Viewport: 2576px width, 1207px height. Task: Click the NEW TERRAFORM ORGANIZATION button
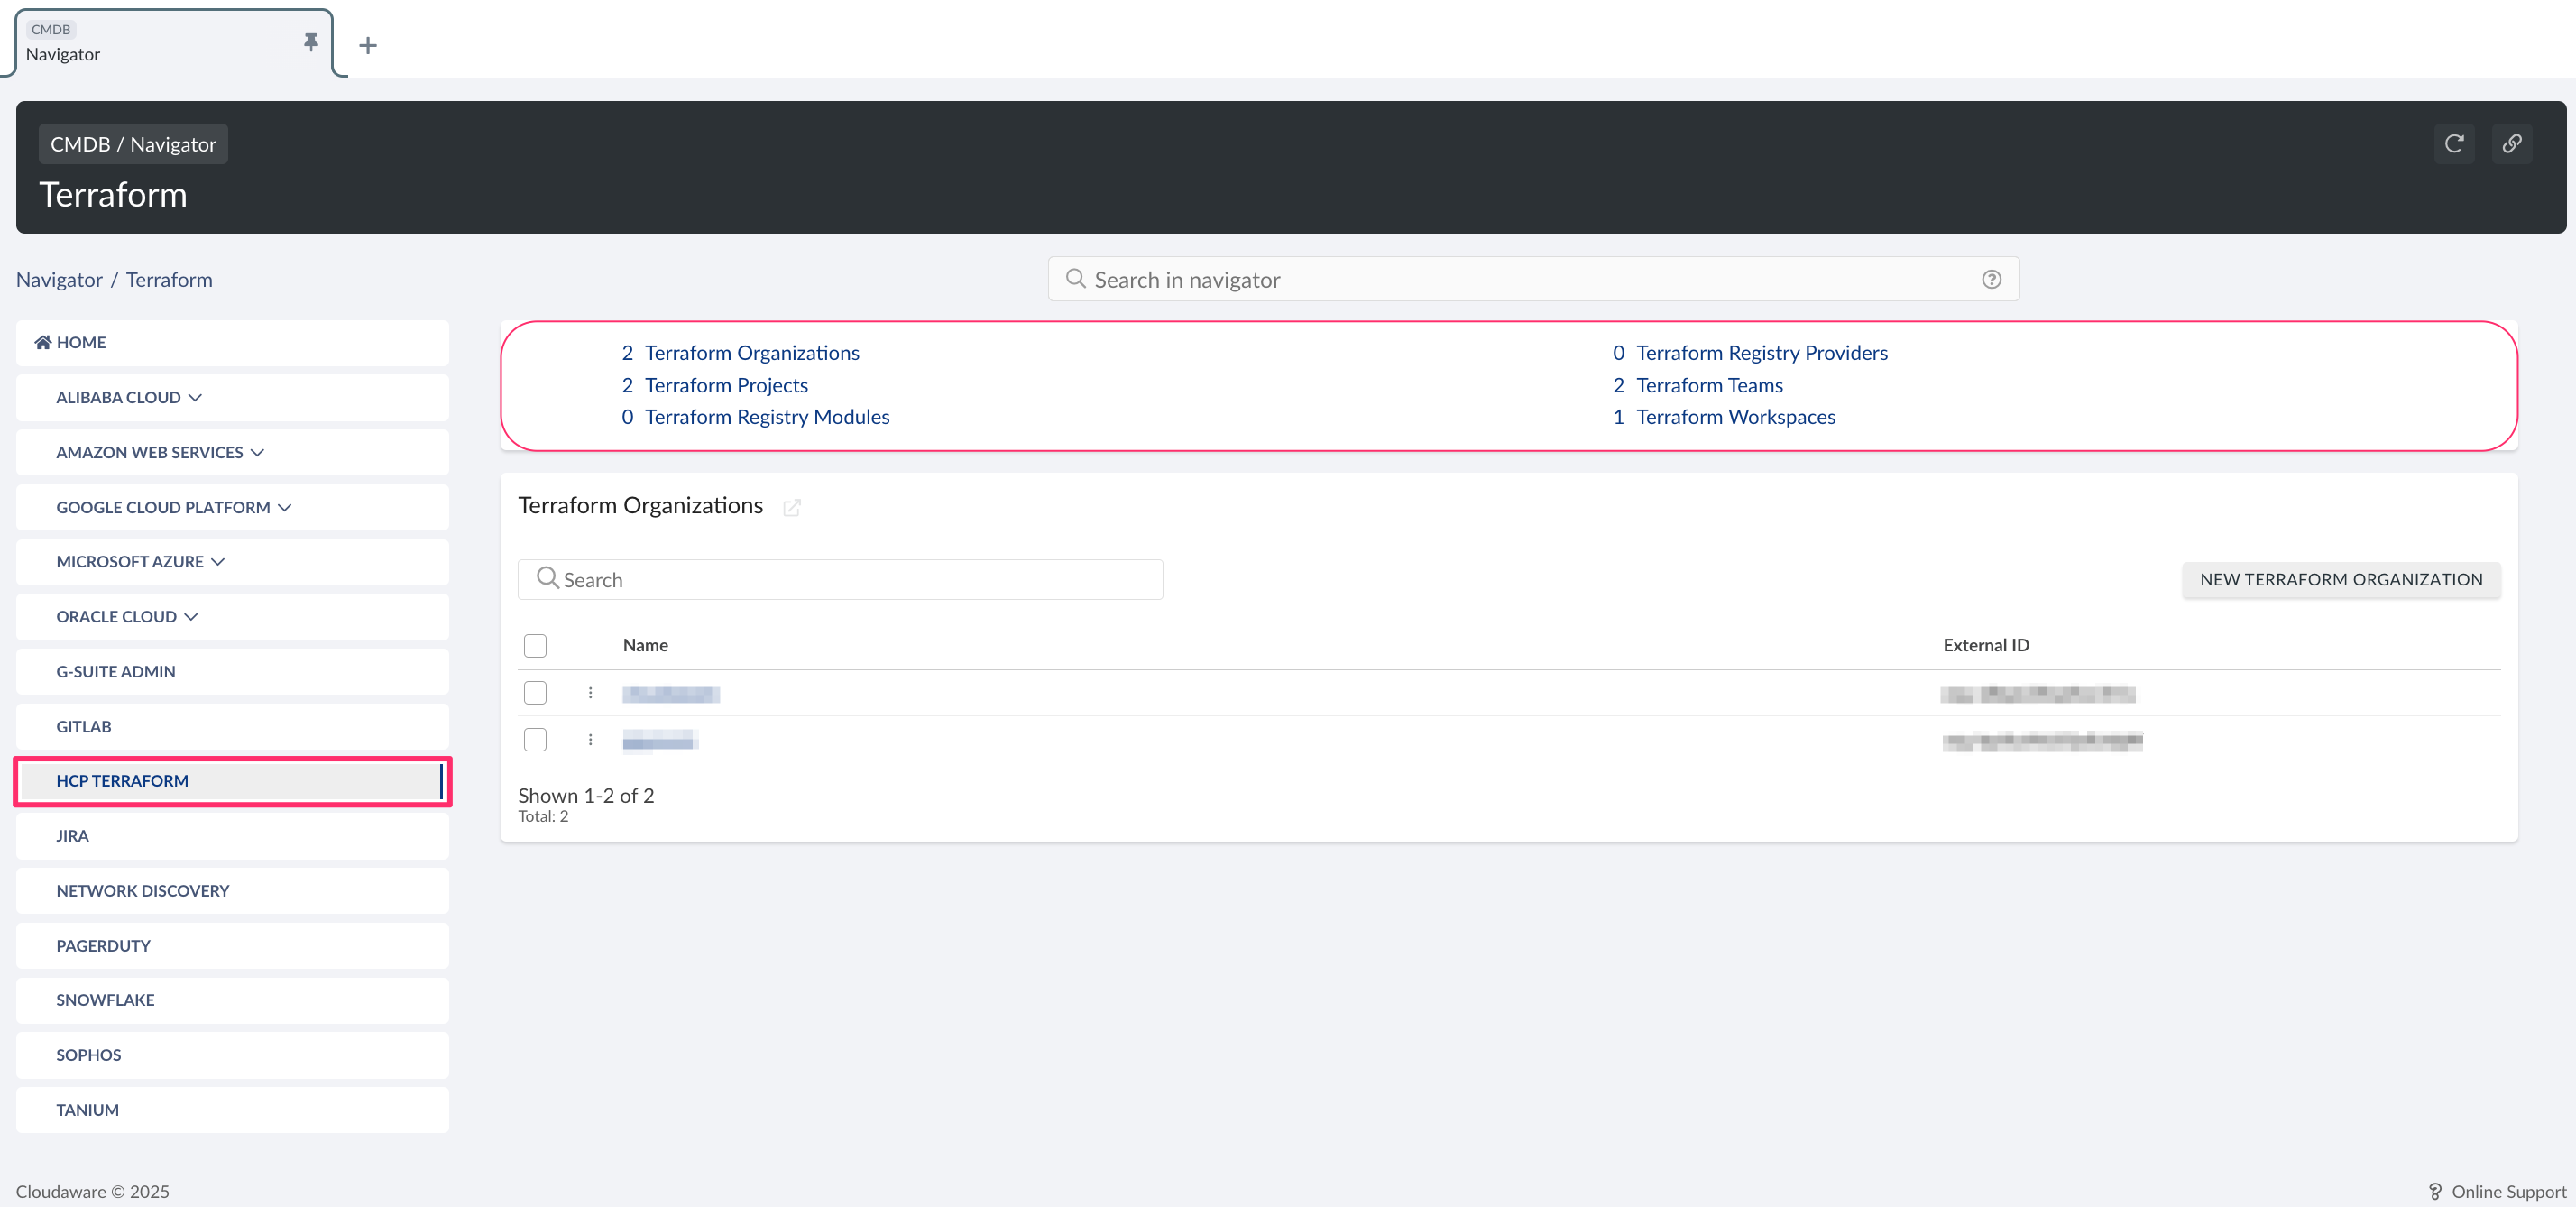click(x=2341, y=579)
